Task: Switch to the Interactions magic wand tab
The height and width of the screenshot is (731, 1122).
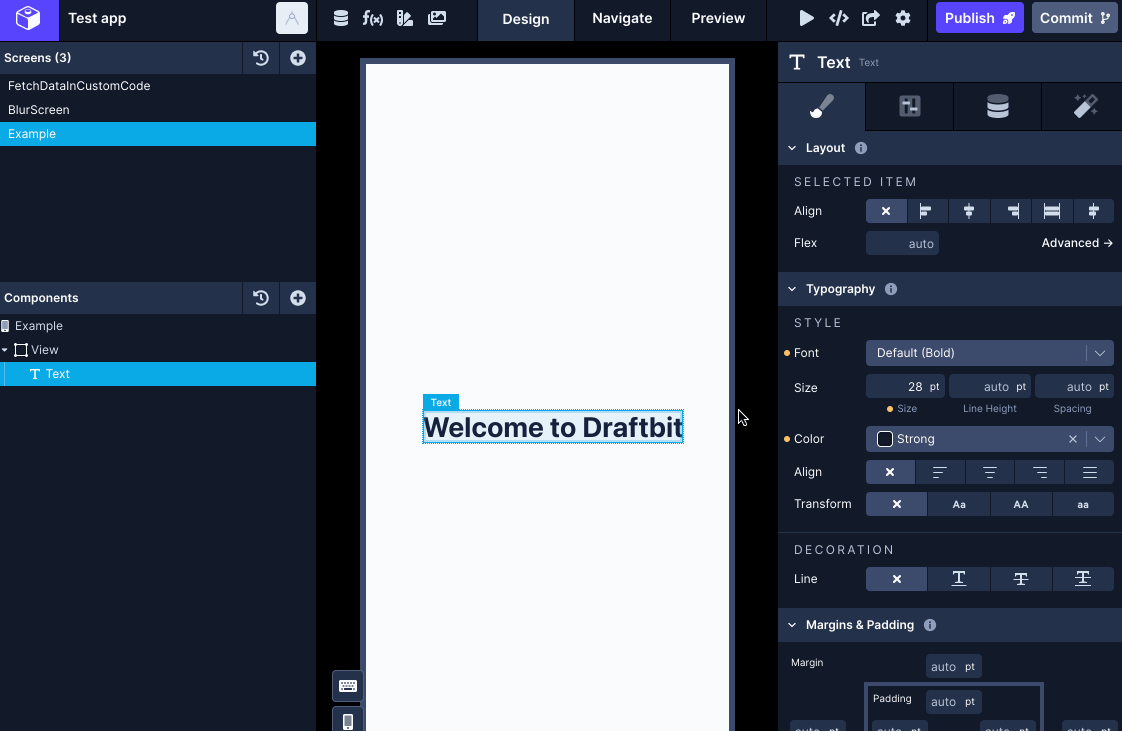Action: tap(1086, 107)
